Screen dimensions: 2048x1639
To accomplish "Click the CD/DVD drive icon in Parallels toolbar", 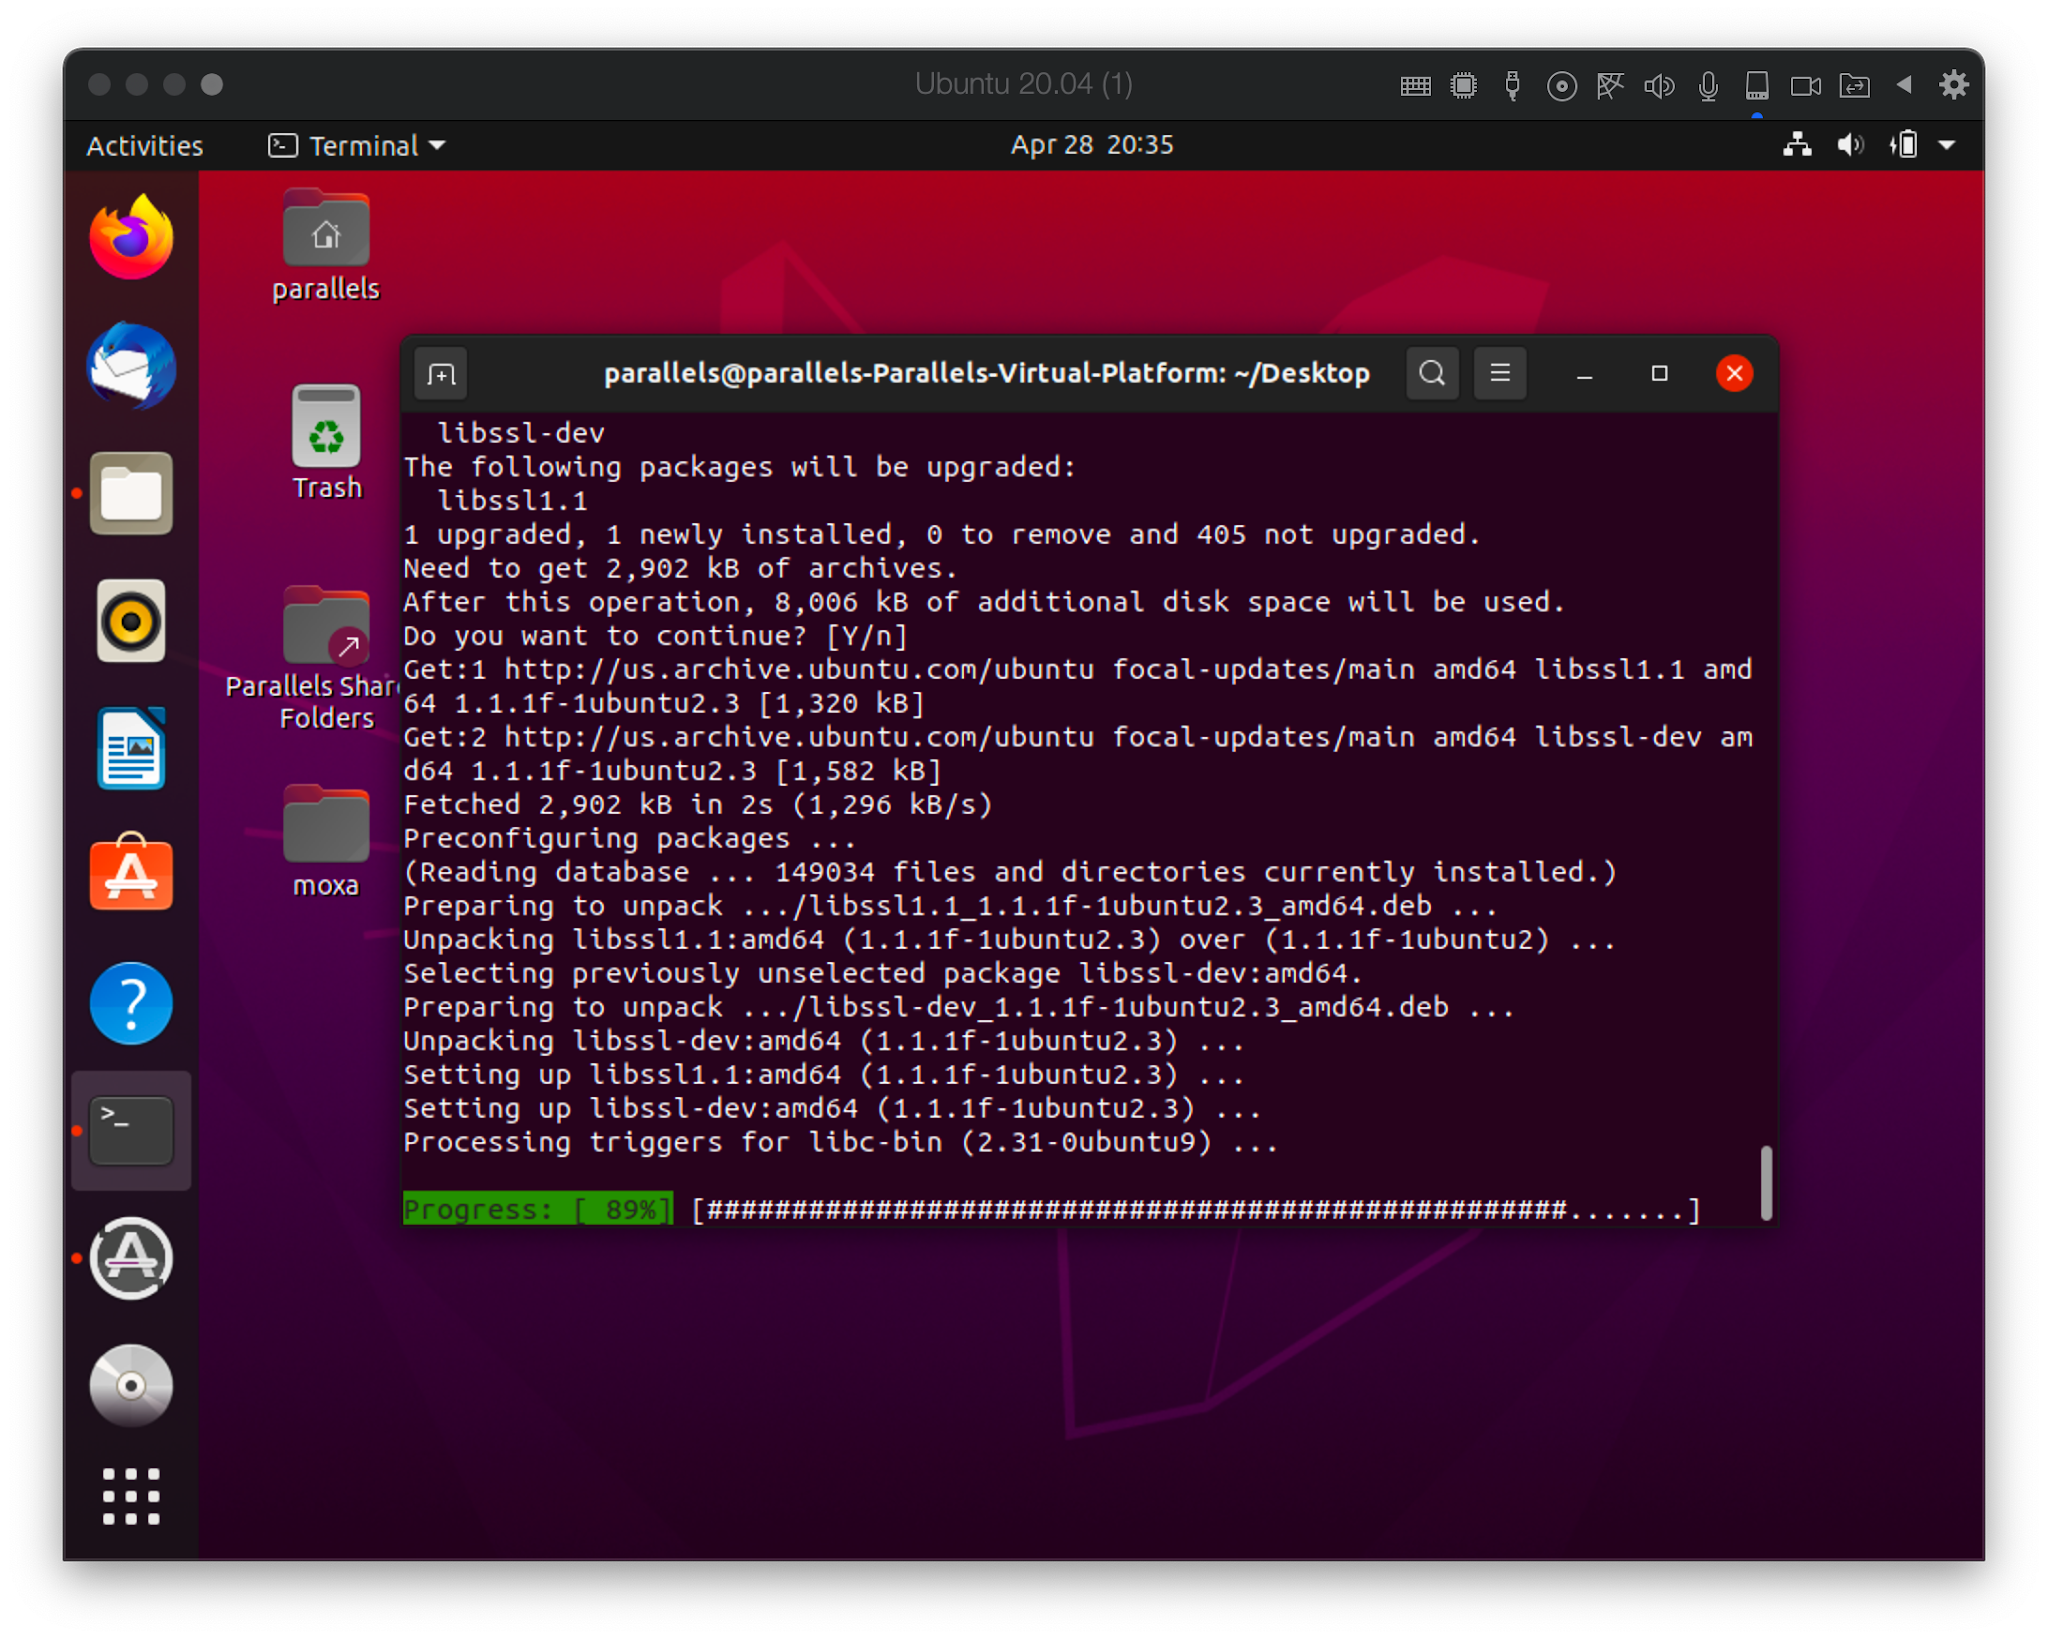I will click(x=1560, y=86).
